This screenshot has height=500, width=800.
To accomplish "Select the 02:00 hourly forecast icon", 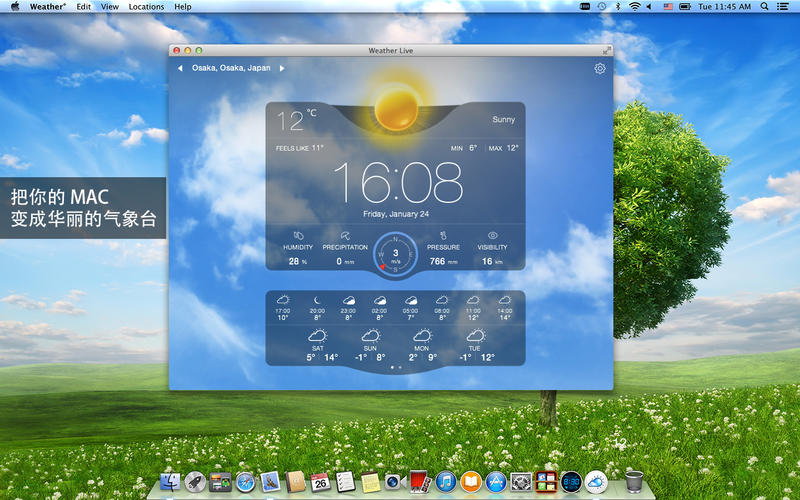I will [x=380, y=301].
